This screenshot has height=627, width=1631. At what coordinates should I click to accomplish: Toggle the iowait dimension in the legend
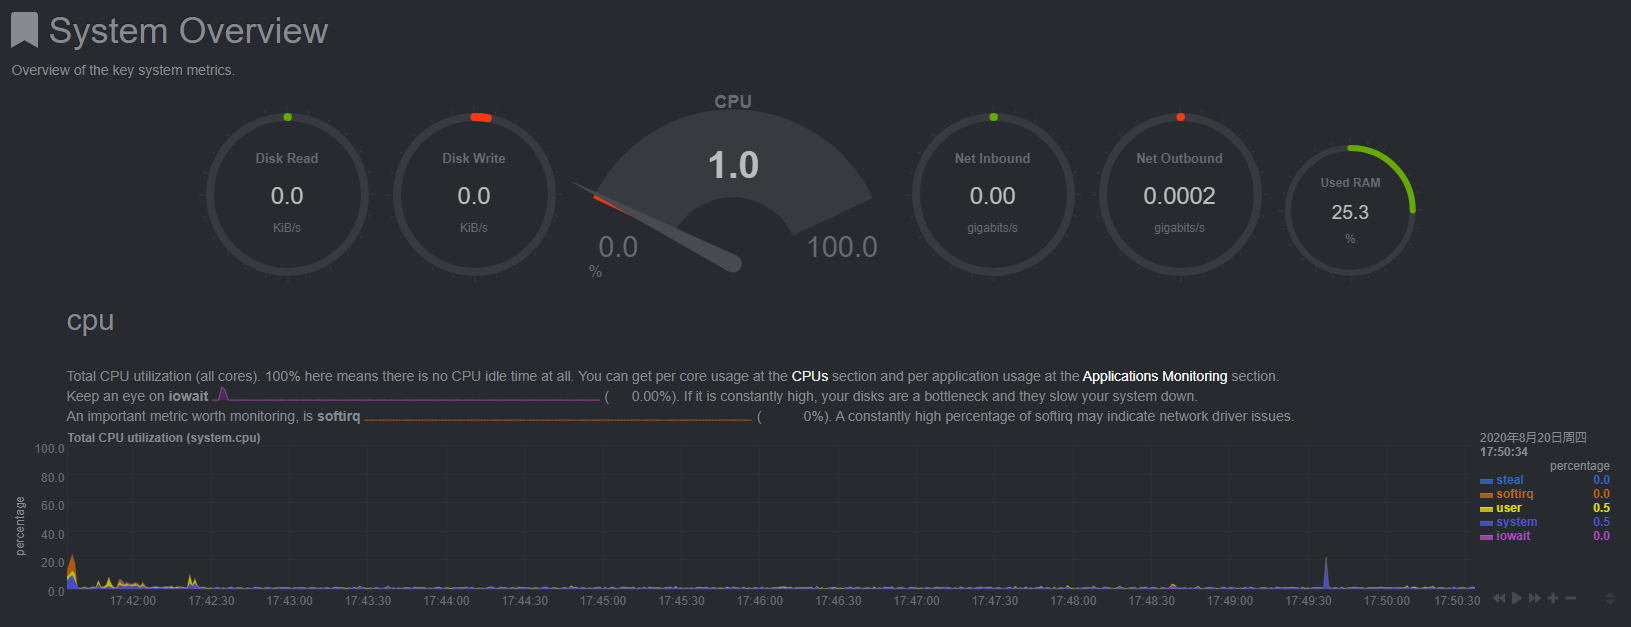pyautogui.click(x=1512, y=536)
